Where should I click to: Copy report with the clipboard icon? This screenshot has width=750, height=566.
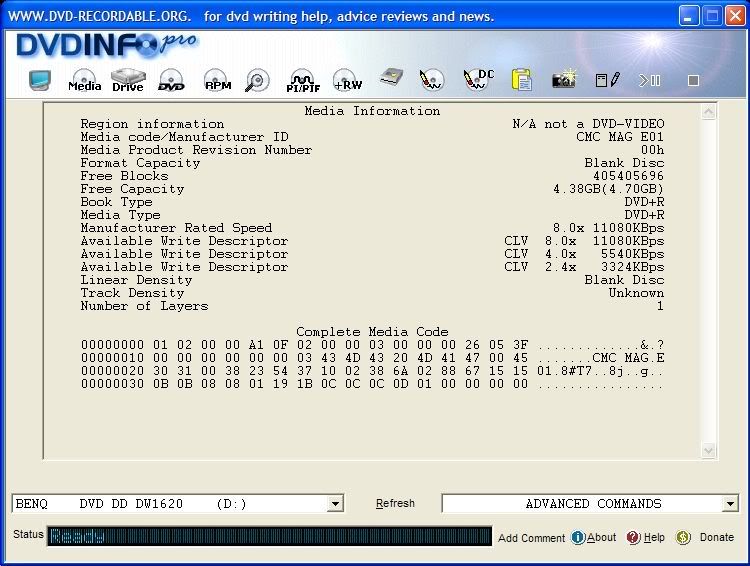pyautogui.click(x=522, y=80)
